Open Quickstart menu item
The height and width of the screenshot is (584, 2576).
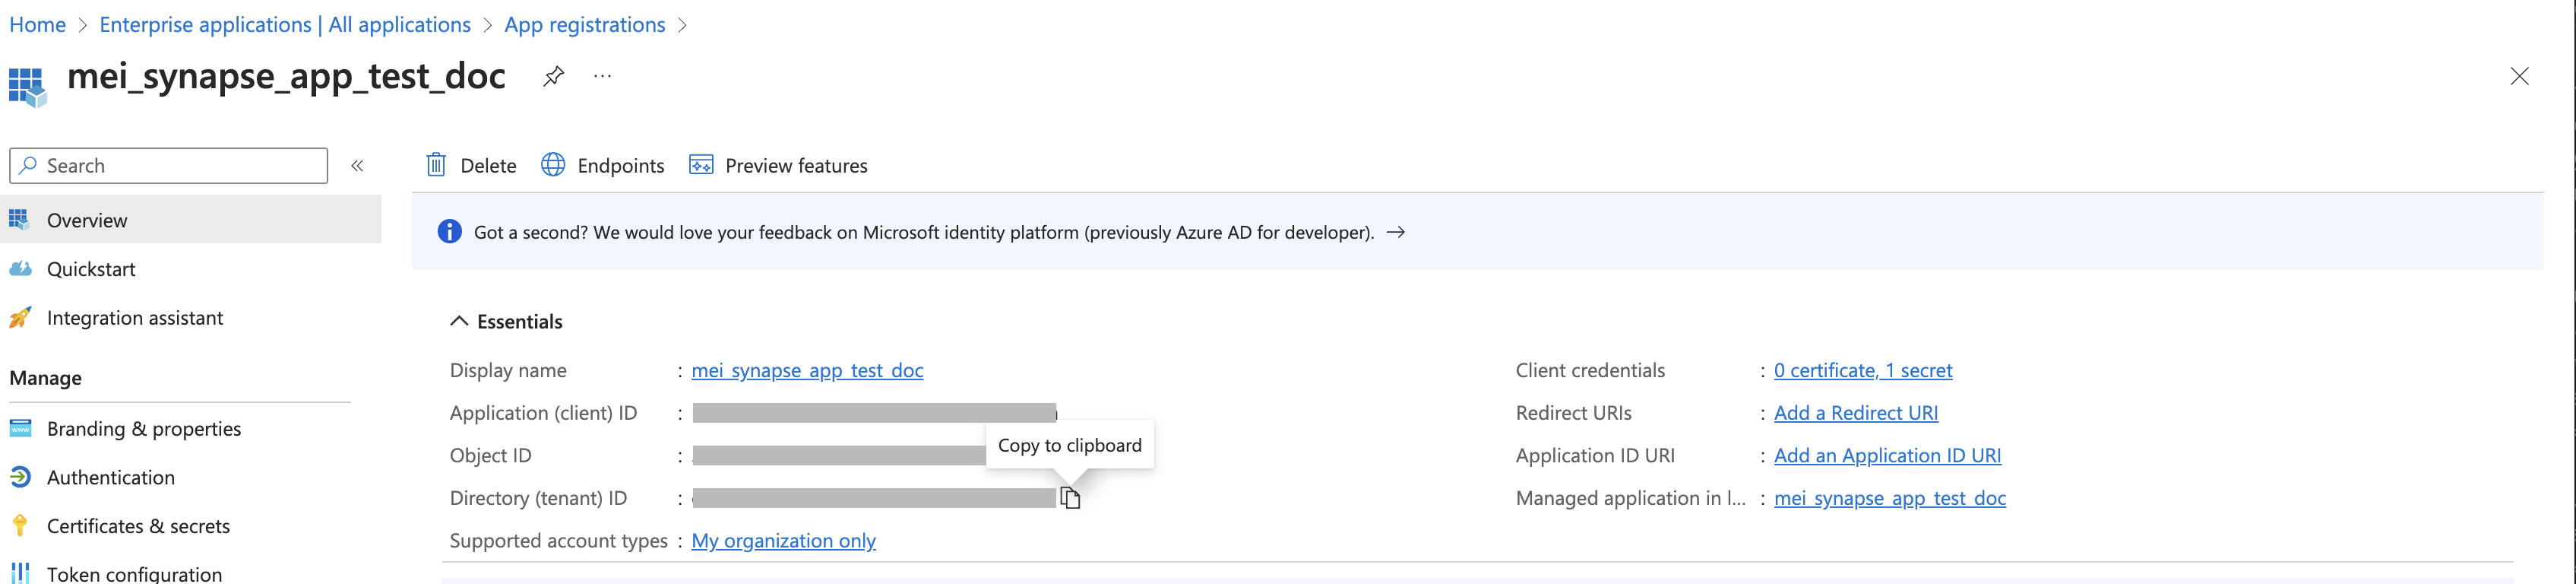(91, 269)
